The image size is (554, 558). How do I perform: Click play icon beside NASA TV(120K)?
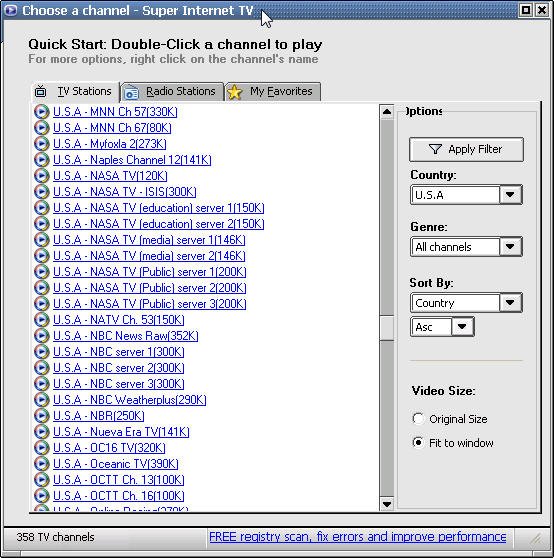41,176
